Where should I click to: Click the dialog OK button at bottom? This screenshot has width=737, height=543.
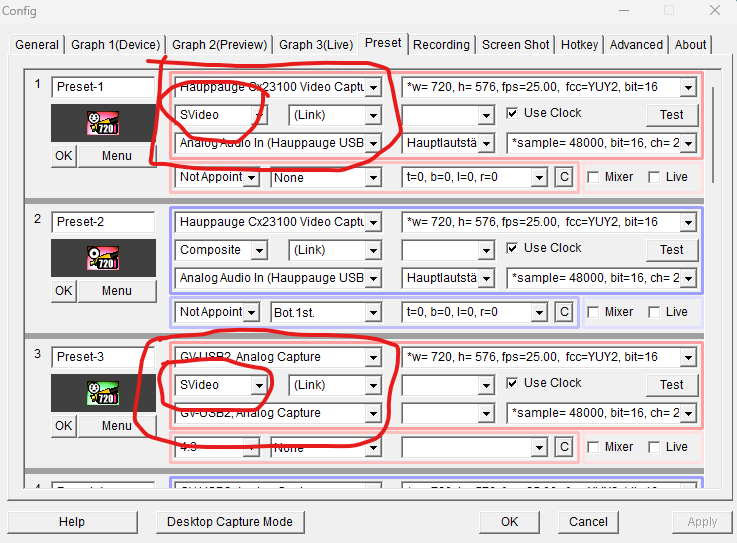[510, 522]
